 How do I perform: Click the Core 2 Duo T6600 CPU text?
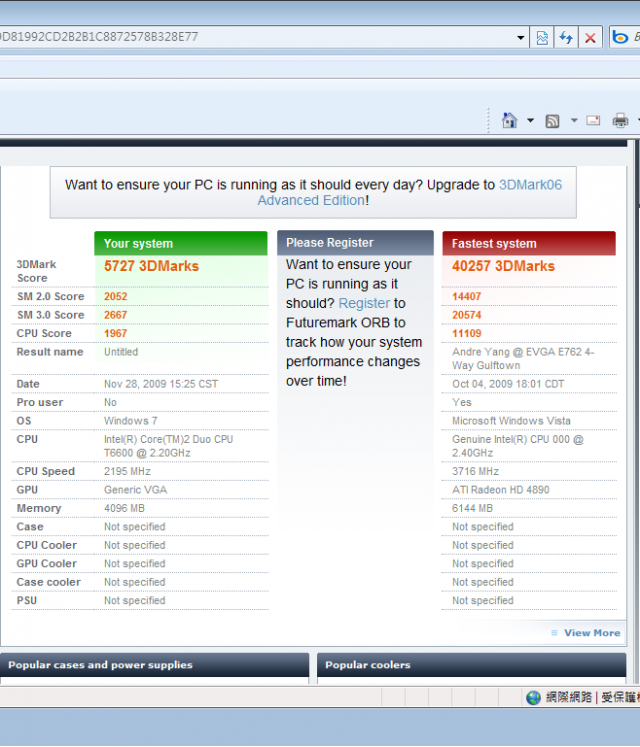pyautogui.click(x=168, y=446)
